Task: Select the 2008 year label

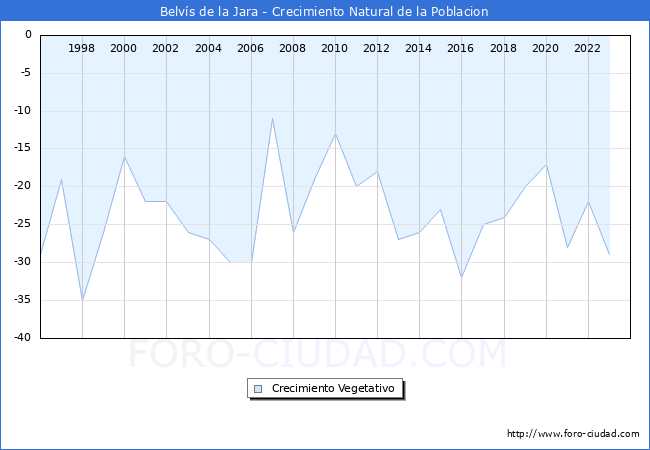Action: click(x=292, y=48)
